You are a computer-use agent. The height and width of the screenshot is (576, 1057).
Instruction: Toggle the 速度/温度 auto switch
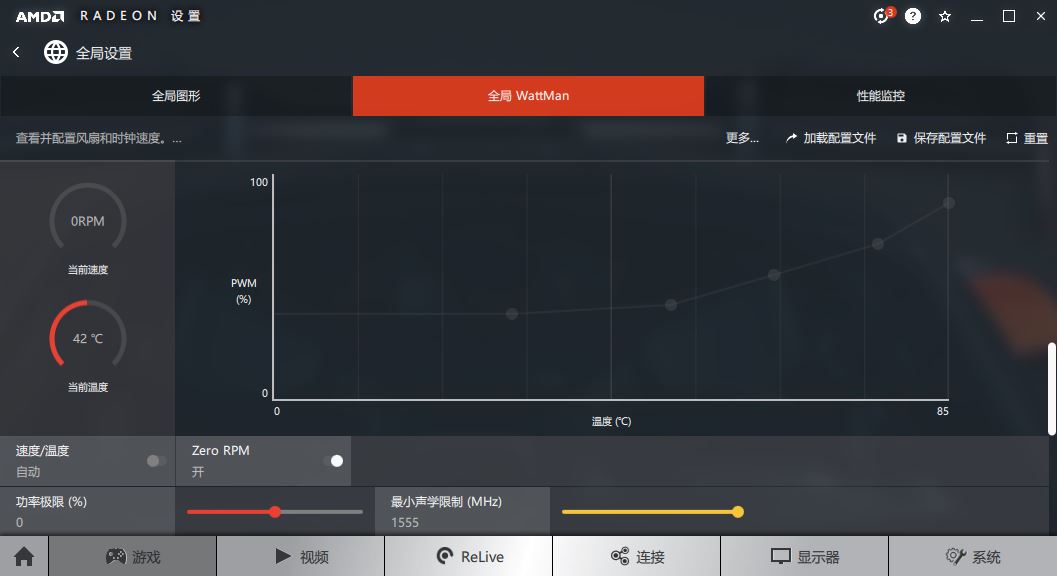(x=156, y=461)
